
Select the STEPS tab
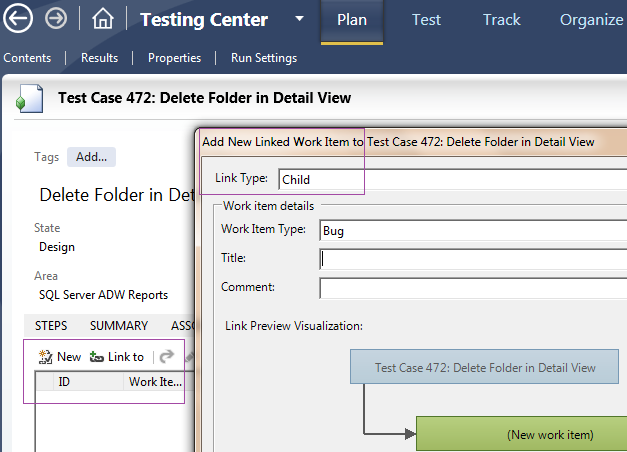(51, 326)
